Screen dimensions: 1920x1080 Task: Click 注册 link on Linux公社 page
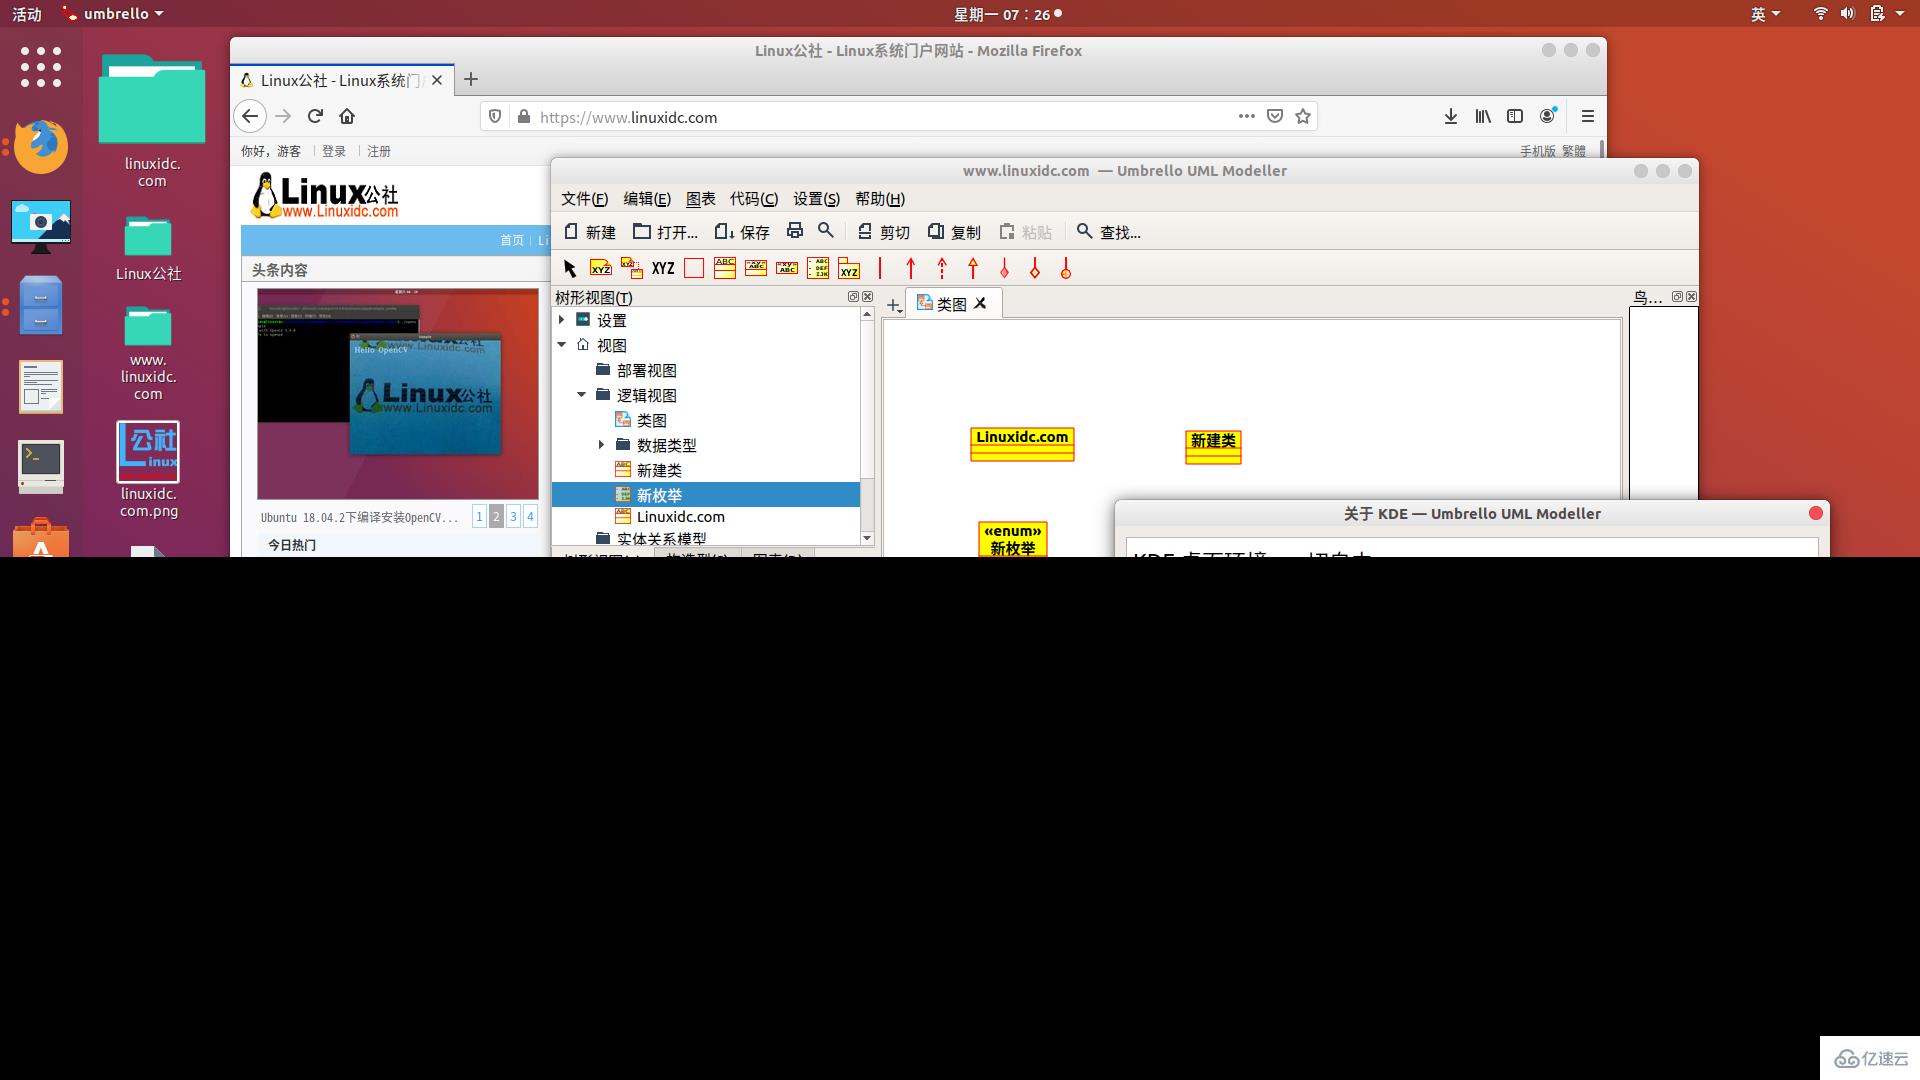click(x=379, y=151)
